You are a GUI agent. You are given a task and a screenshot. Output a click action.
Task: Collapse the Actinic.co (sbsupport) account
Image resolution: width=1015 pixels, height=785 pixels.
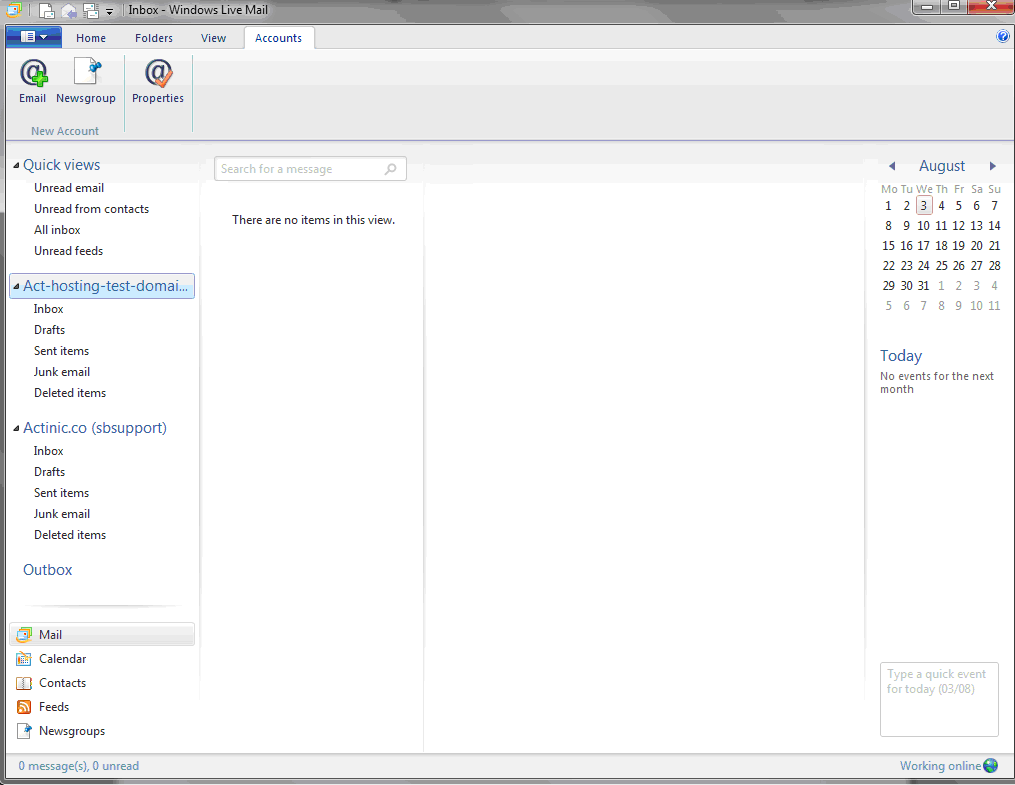16,429
